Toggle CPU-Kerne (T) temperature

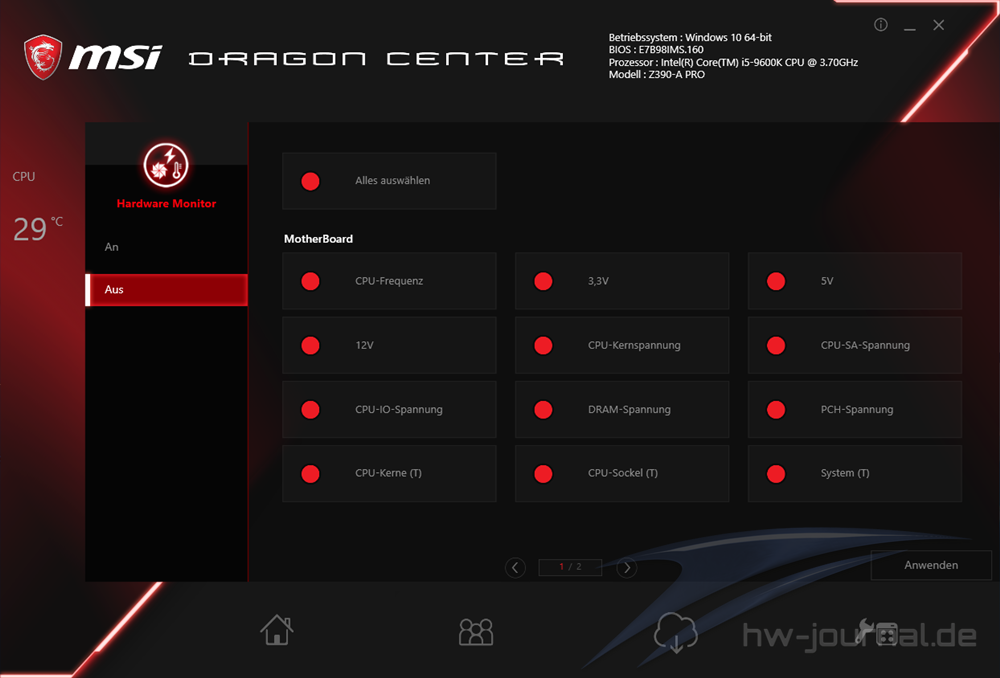pyautogui.click(x=389, y=474)
